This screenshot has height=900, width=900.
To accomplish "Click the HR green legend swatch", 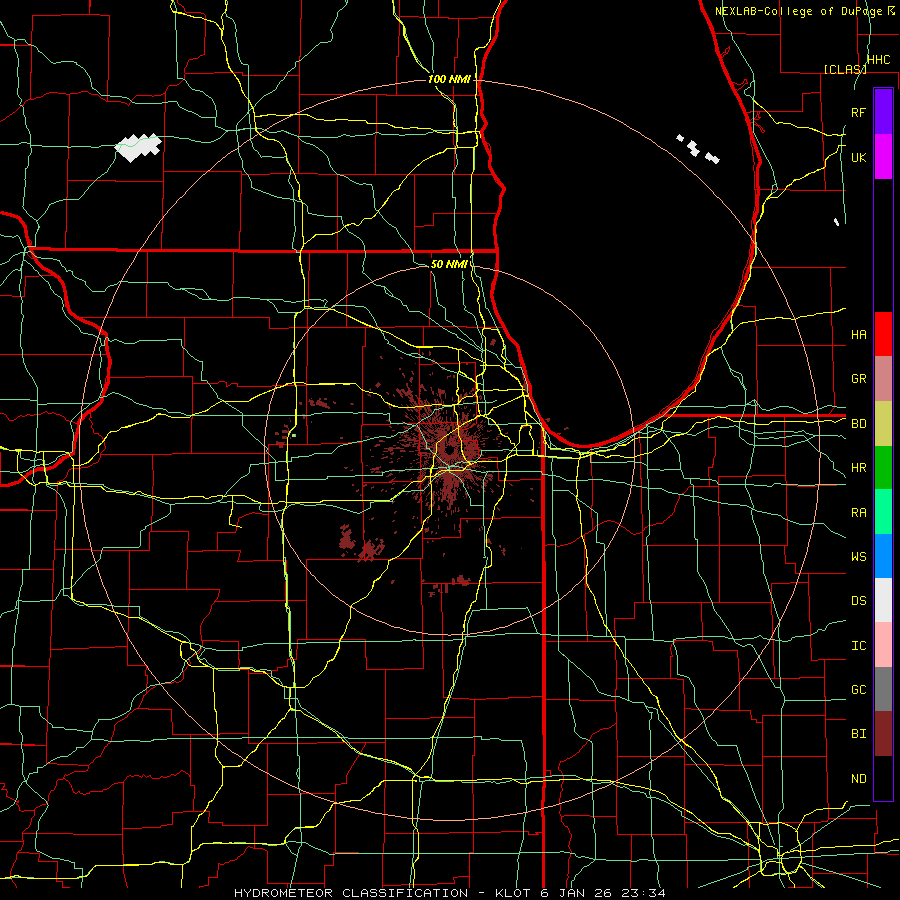I will tap(883, 468).
